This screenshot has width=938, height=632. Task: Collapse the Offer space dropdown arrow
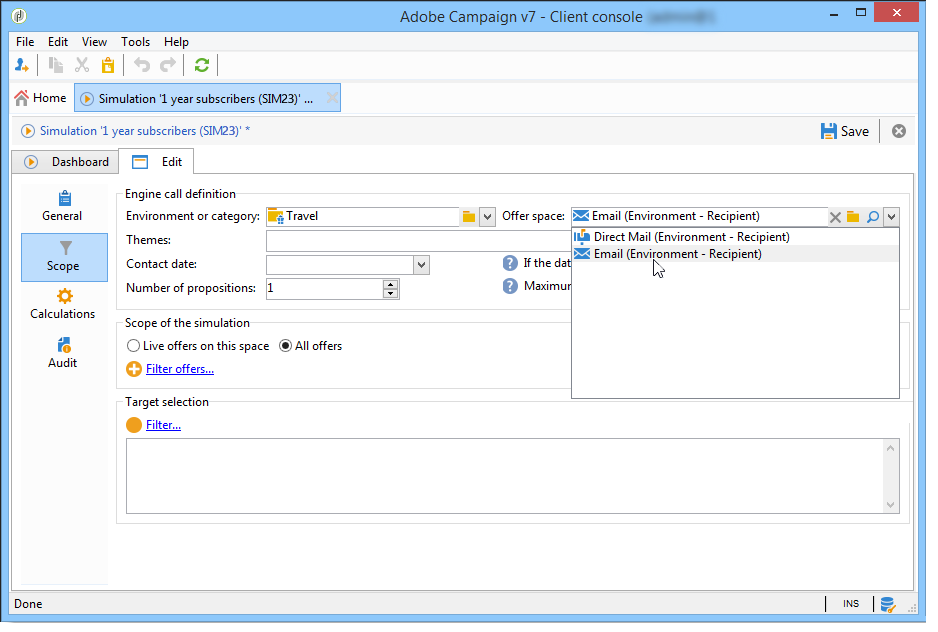891,218
